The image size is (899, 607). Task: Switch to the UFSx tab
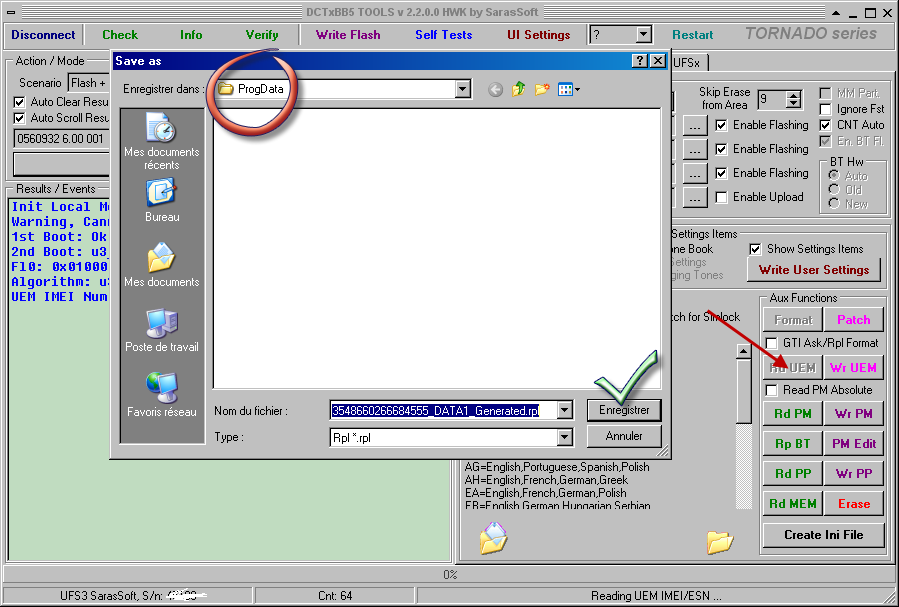tap(689, 62)
